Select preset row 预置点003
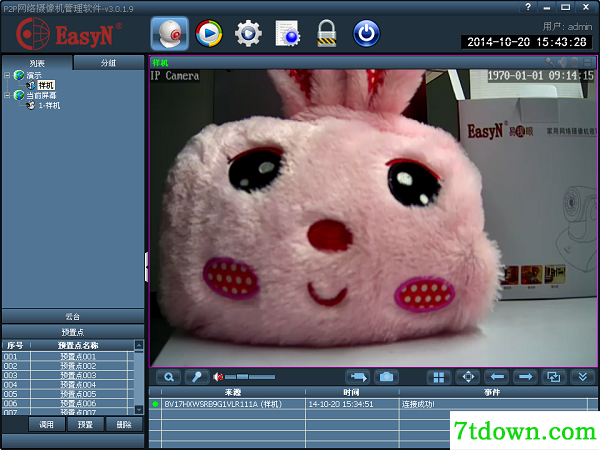600x450 pixels. click(68, 375)
